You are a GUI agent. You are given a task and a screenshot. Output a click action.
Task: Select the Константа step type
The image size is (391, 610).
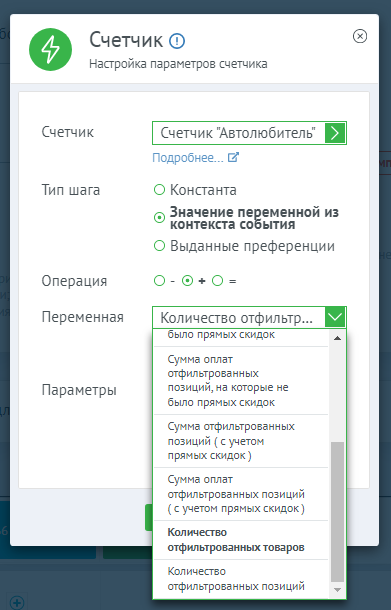pos(195,190)
